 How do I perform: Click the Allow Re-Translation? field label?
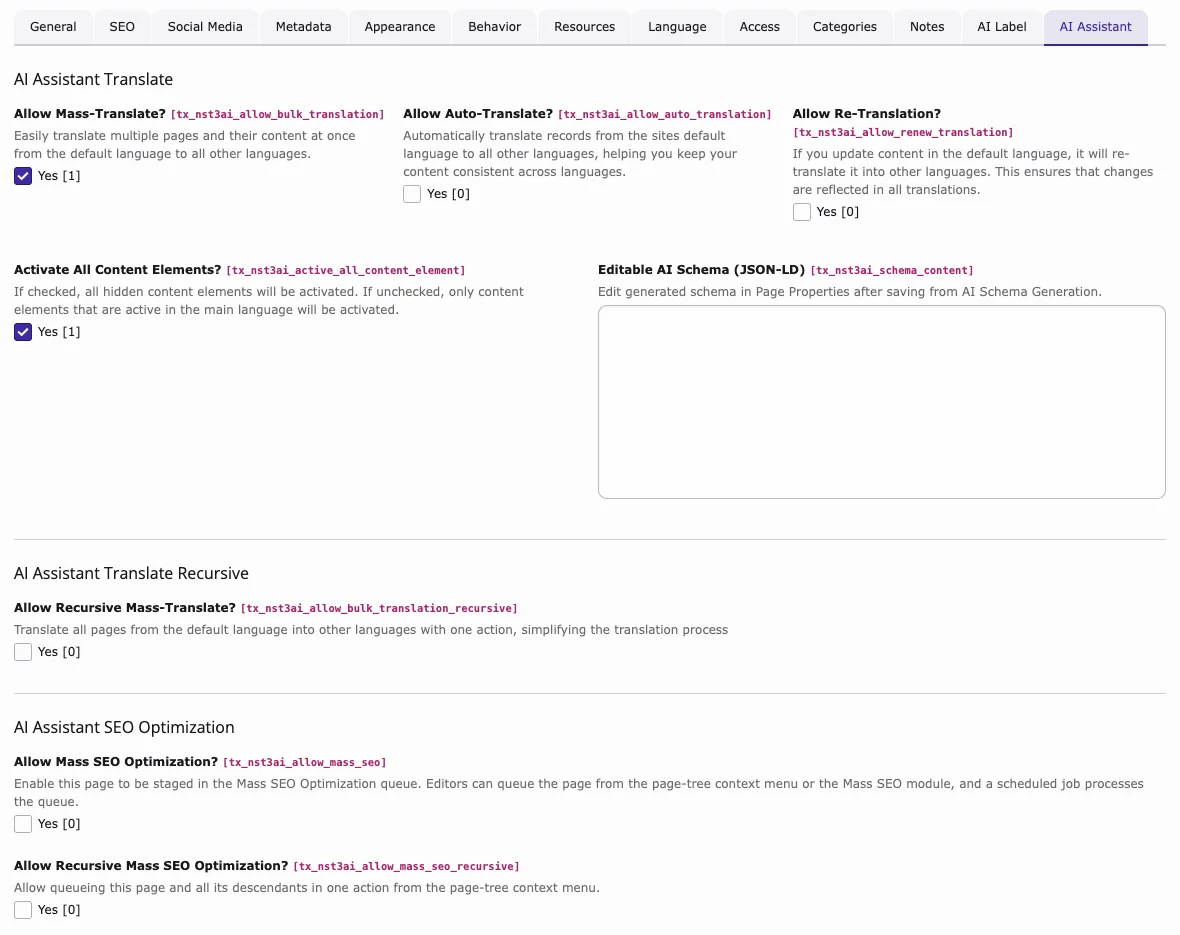pyautogui.click(x=866, y=114)
